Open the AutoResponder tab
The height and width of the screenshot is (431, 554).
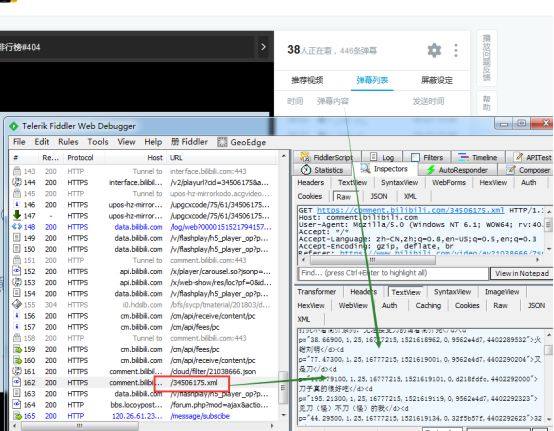[457, 170]
